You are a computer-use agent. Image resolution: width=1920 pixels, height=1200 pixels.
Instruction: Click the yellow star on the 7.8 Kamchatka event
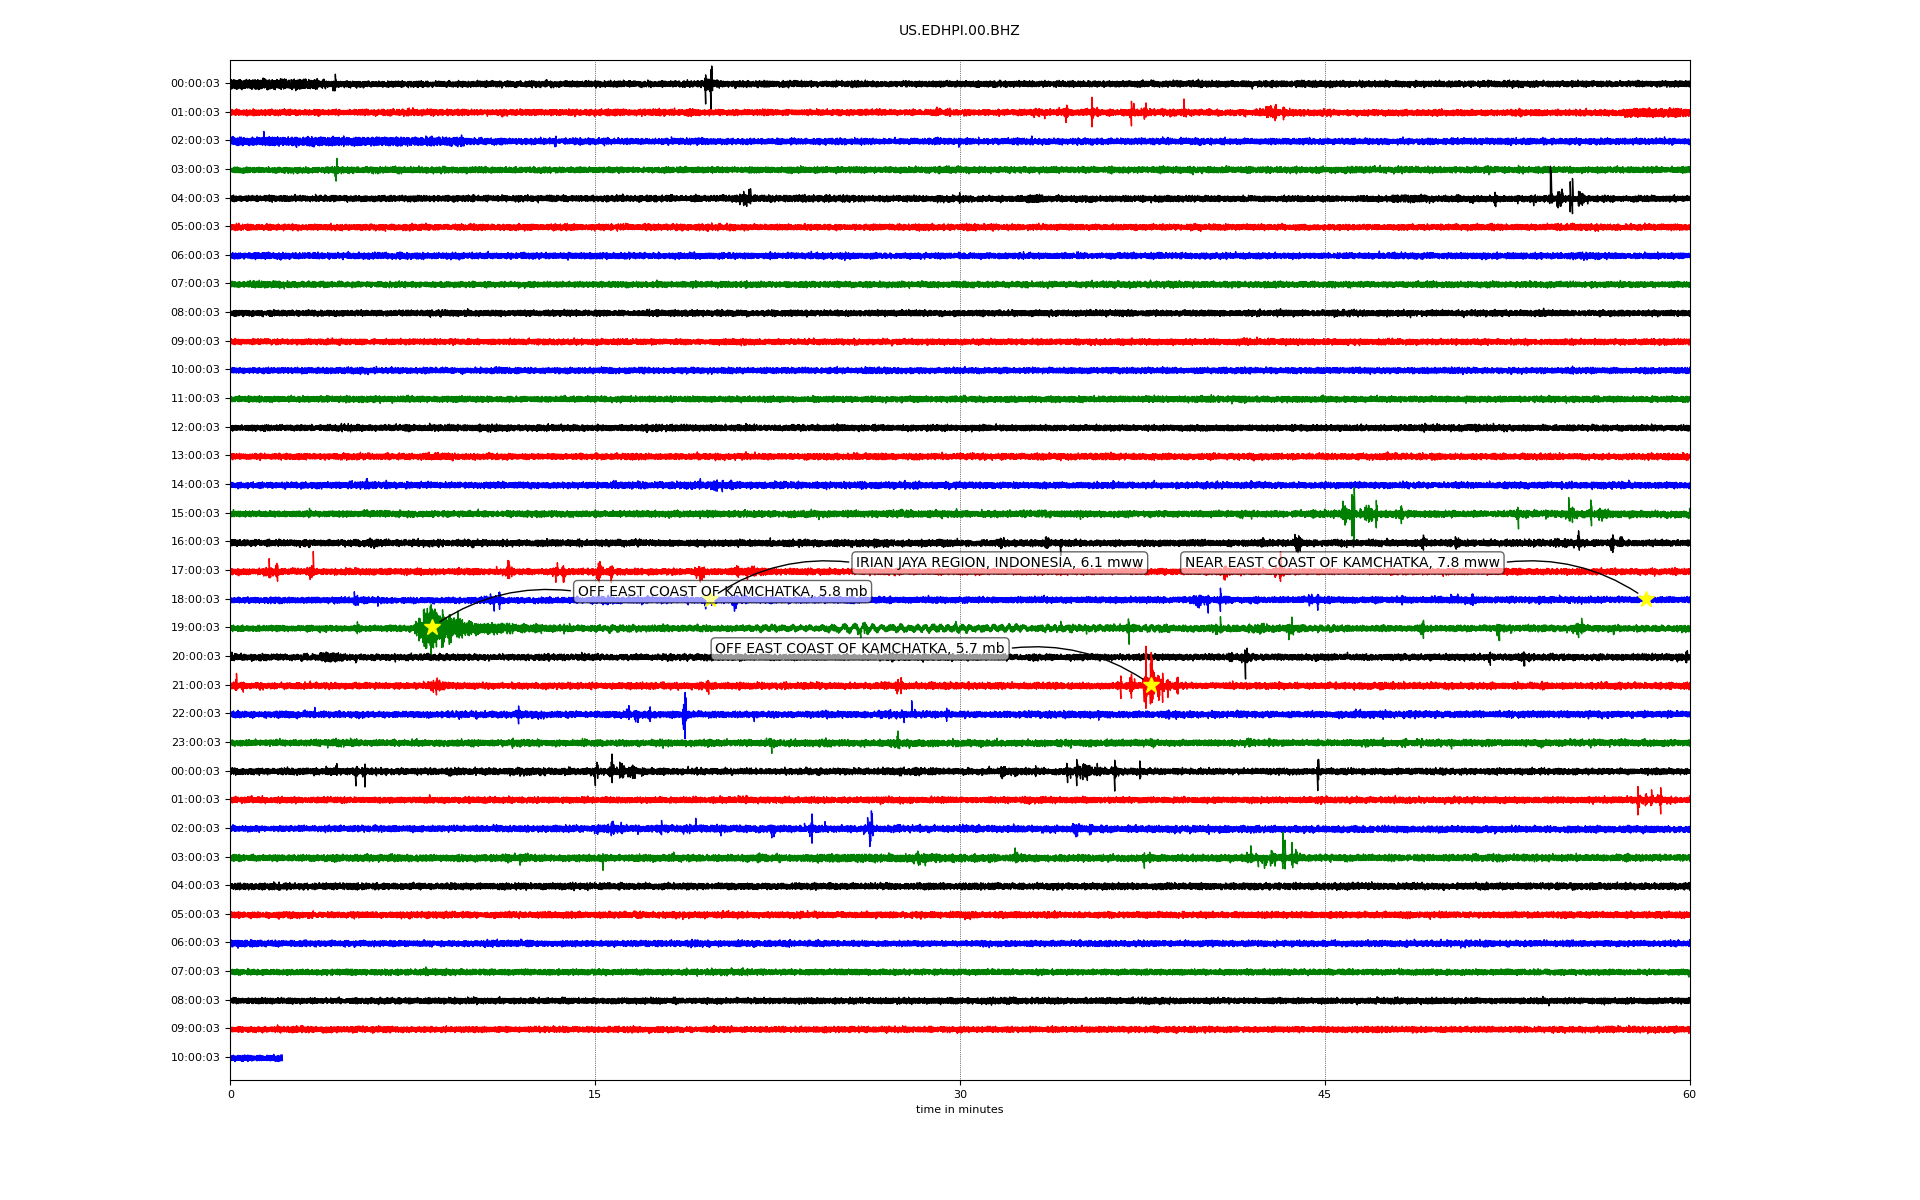tap(1645, 599)
